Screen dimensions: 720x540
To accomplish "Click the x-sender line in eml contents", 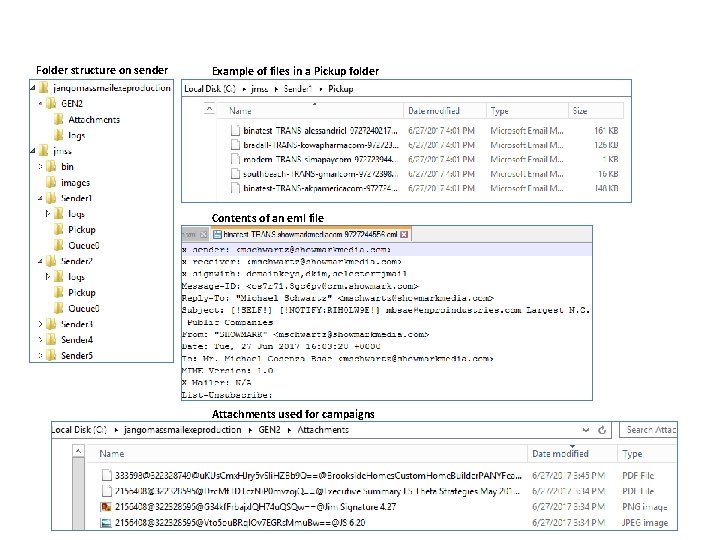I will click(x=386, y=250).
